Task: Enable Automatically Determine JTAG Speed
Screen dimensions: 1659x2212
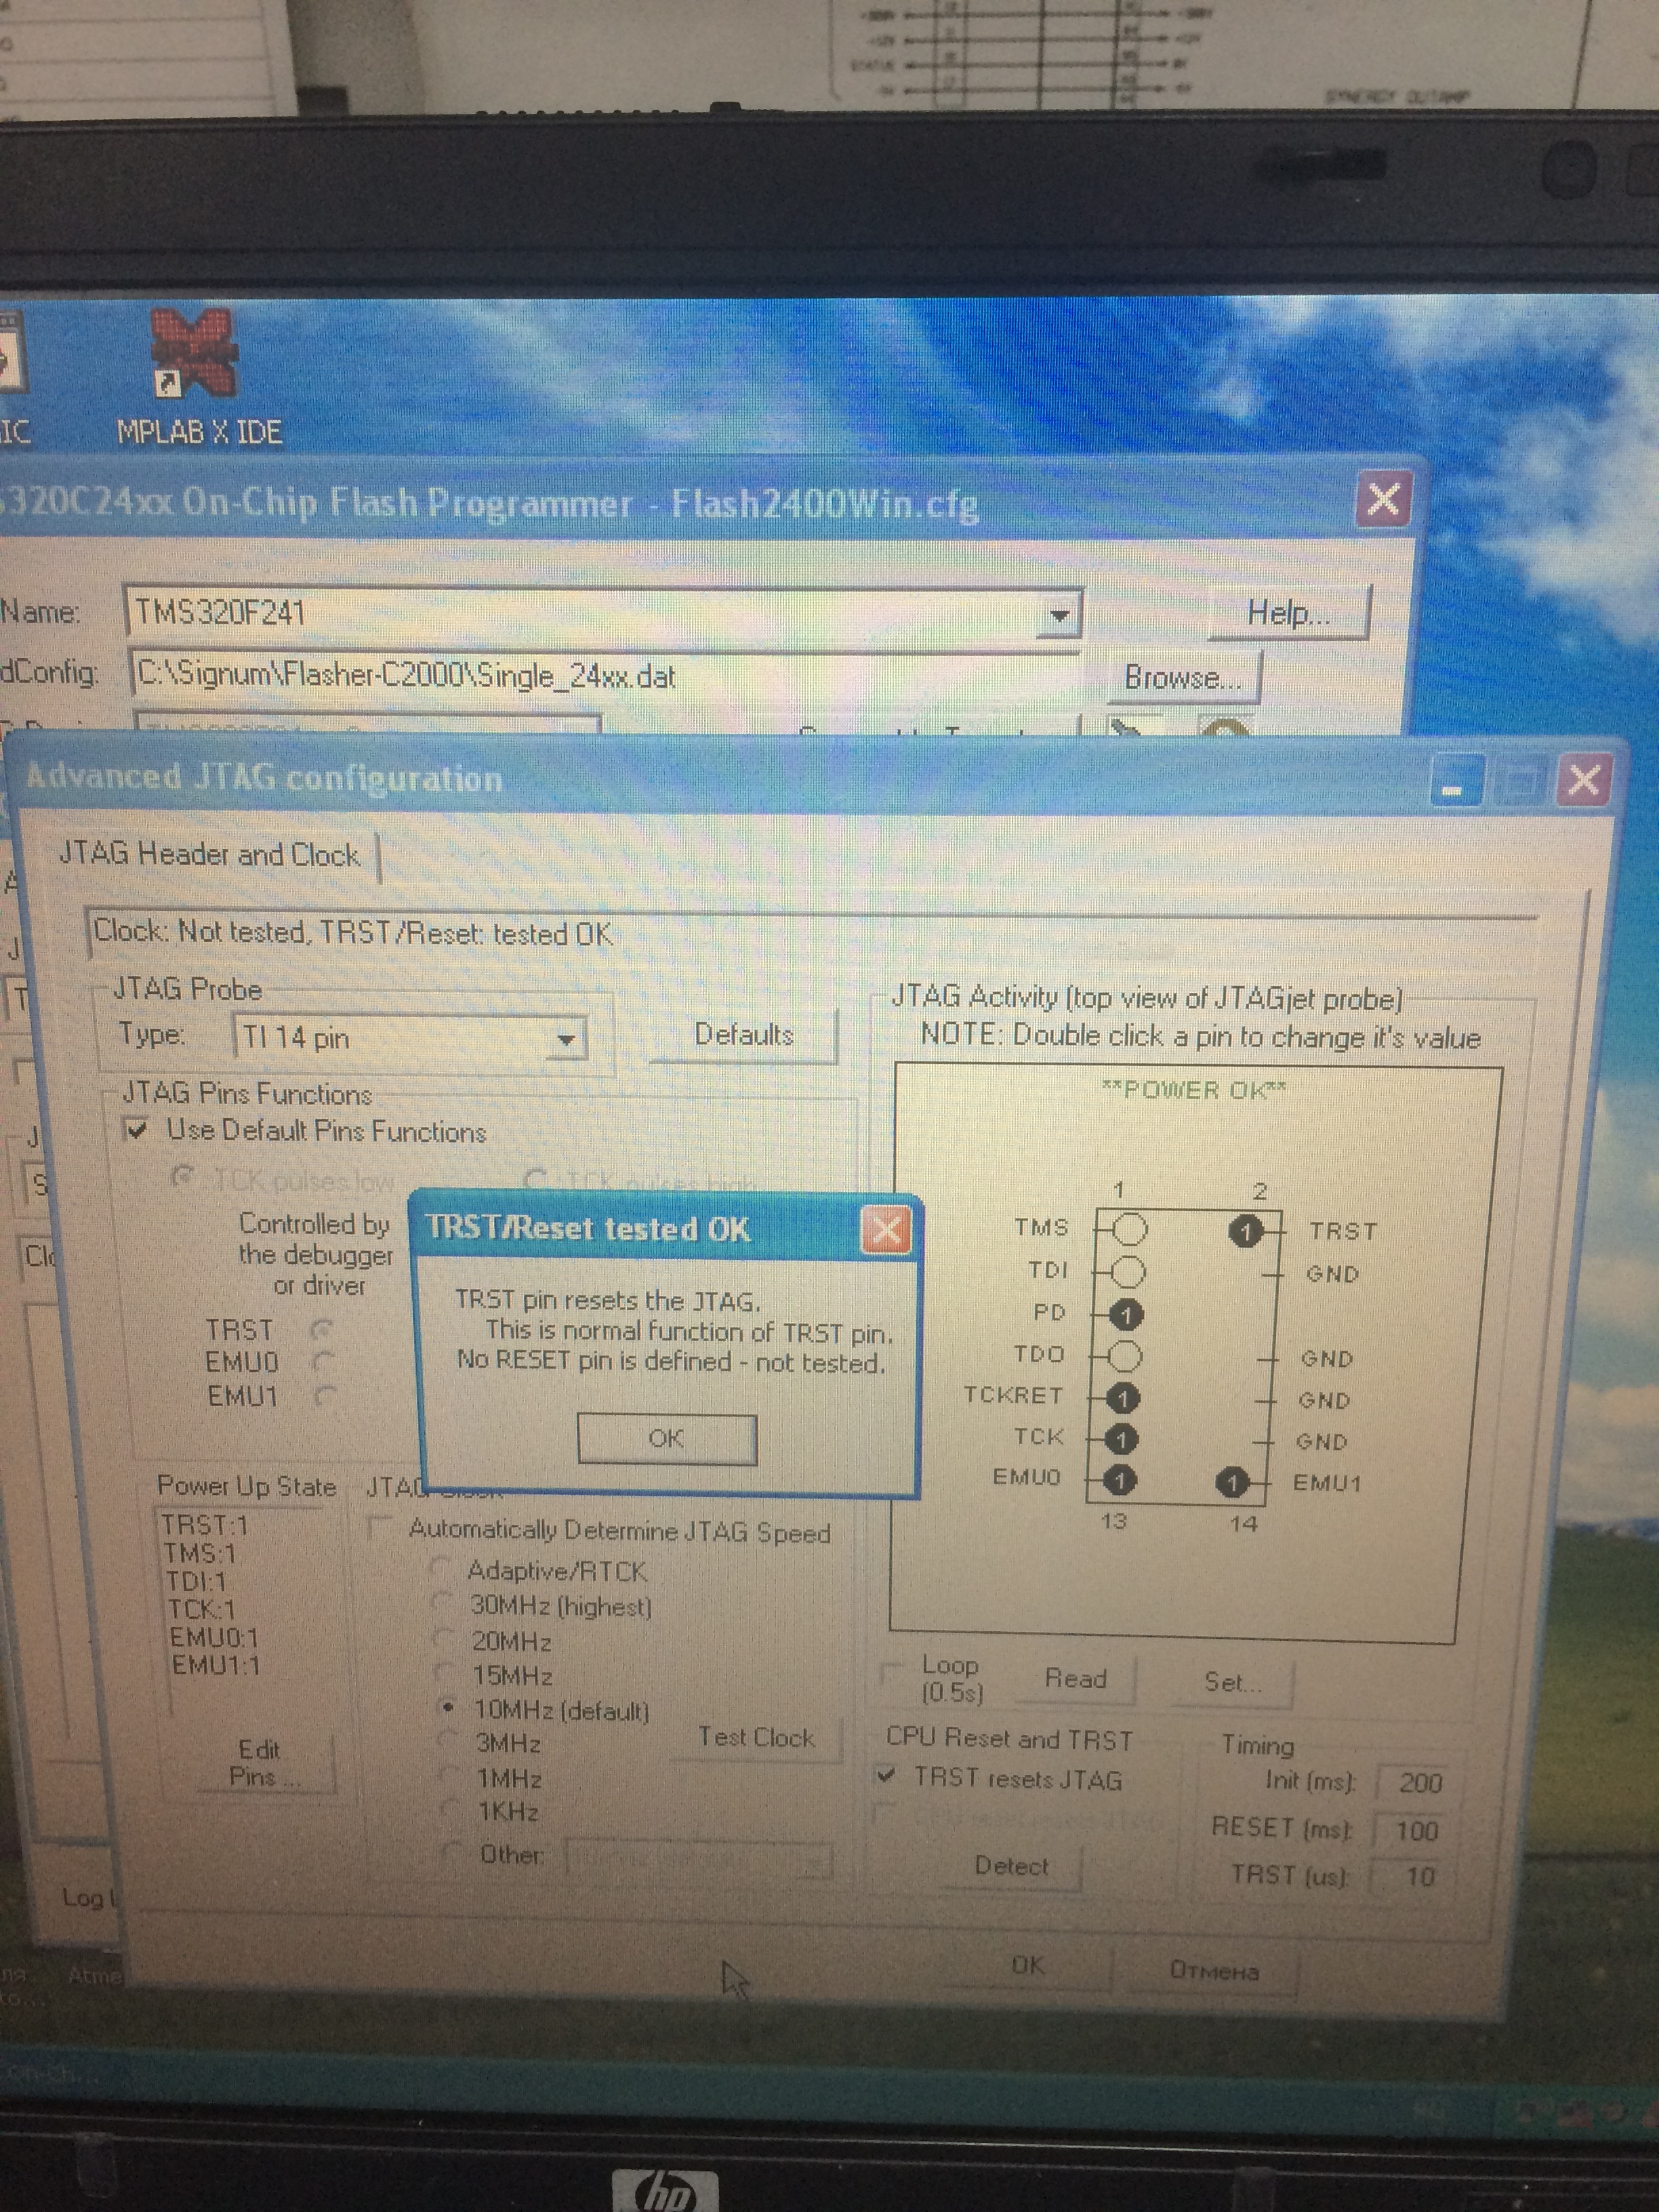Action: click(x=379, y=1528)
